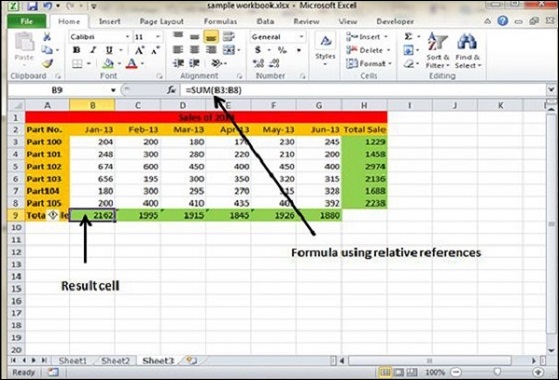Image resolution: width=559 pixels, height=380 pixels.
Task: Toggle Bold formatting
Action: point(76,50)
